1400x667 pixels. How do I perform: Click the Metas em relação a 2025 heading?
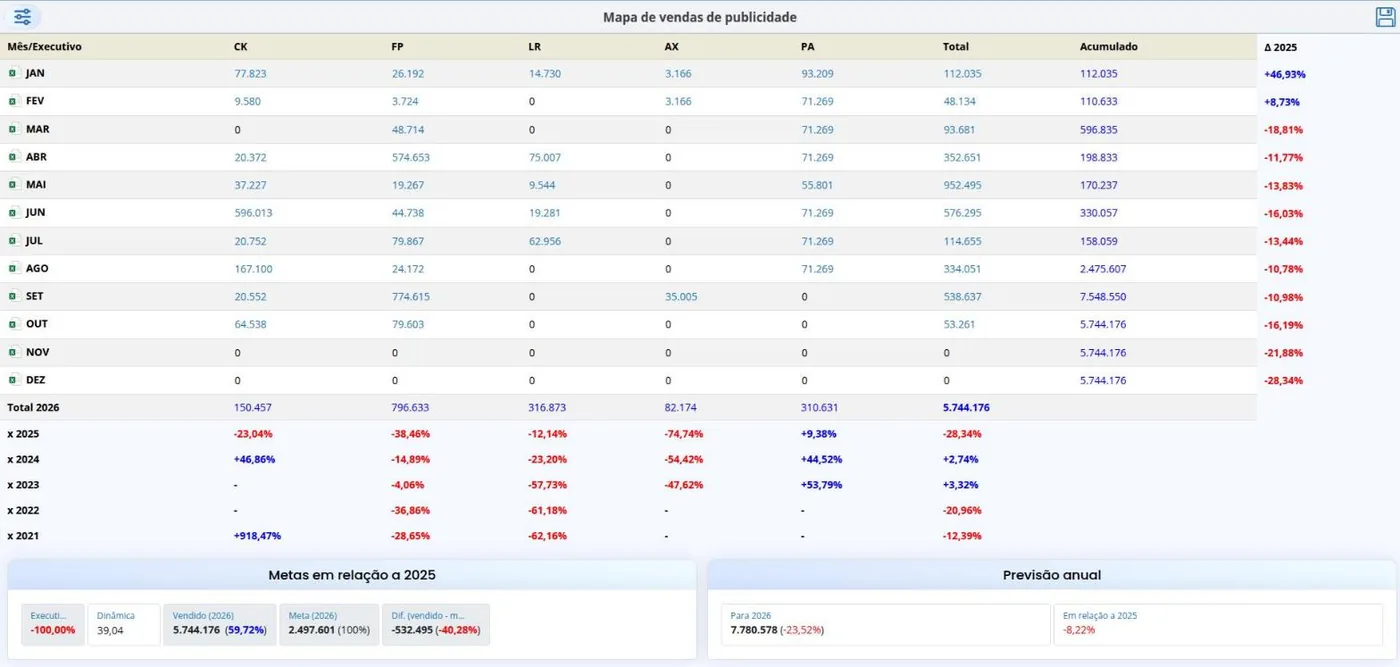click(352, 575)
